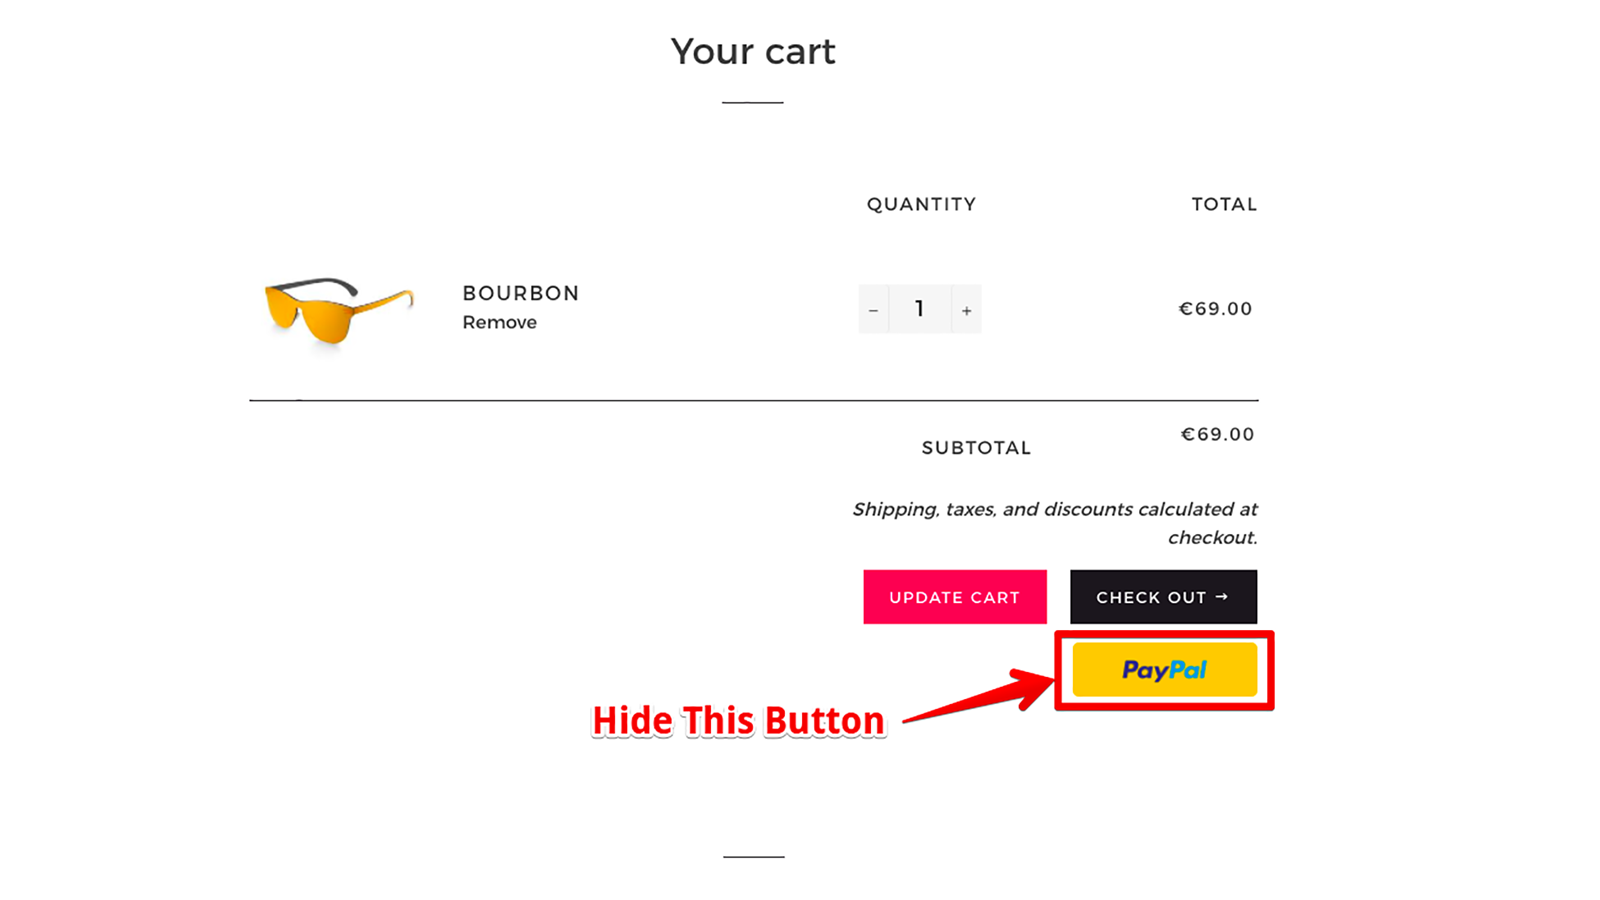The image size is (1600, 900).
Task: Click the item total price €69.00
Action: [x=1215, y=308]
